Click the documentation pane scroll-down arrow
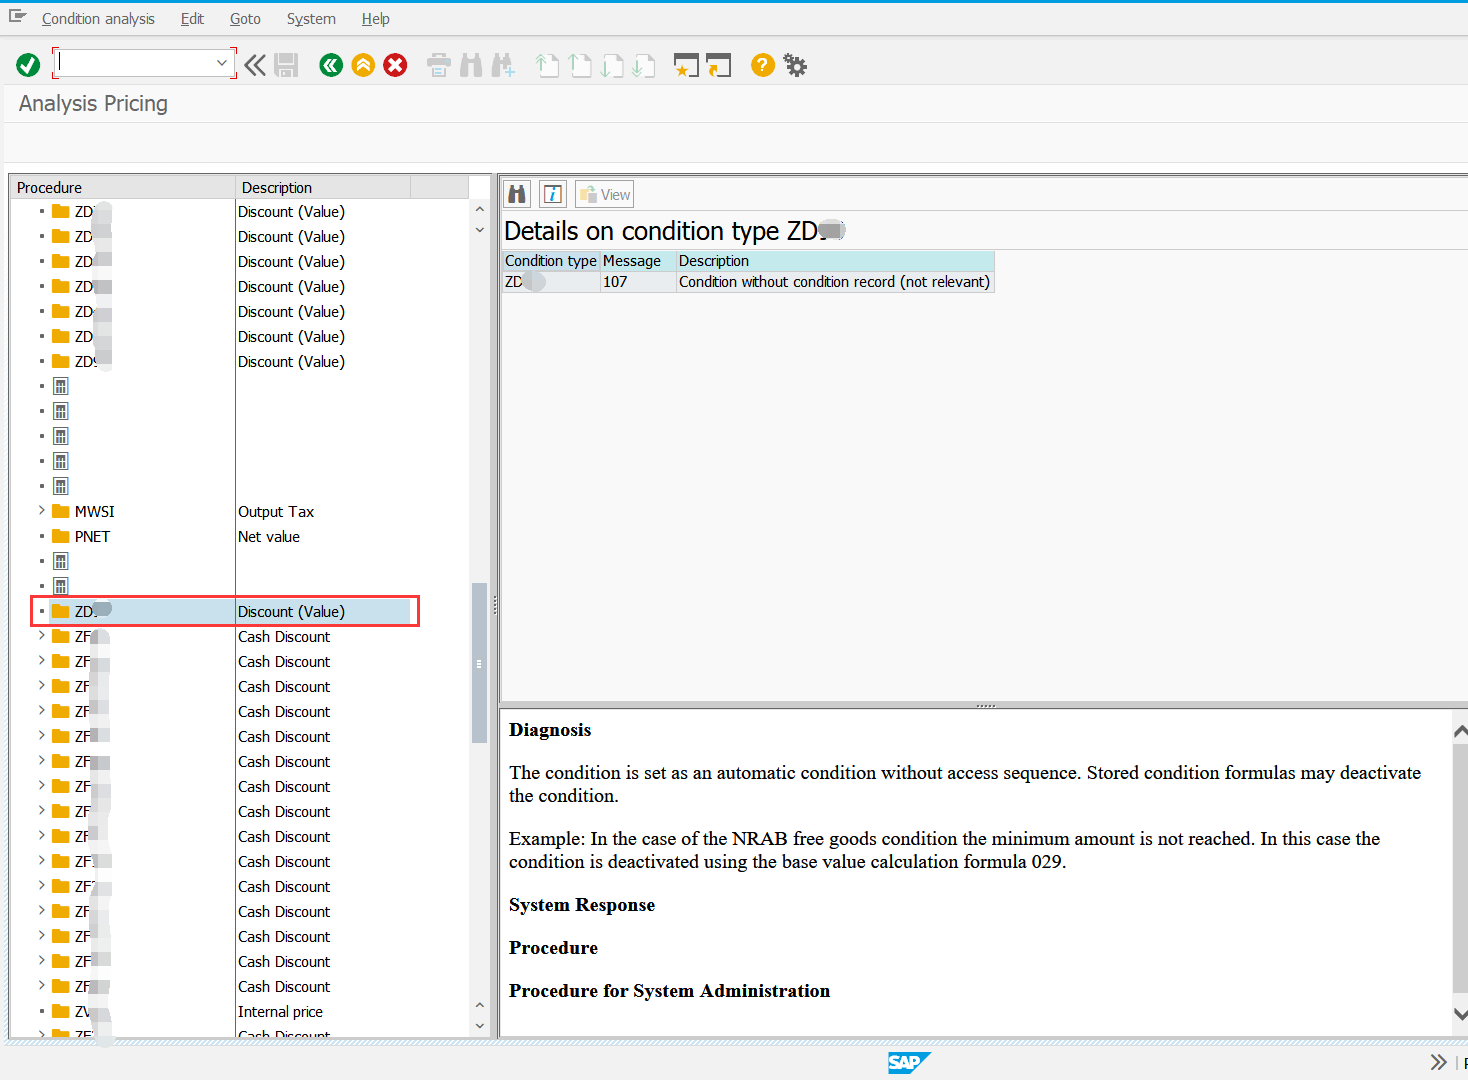1468x1080 pixels. tap(1460, 1014)
